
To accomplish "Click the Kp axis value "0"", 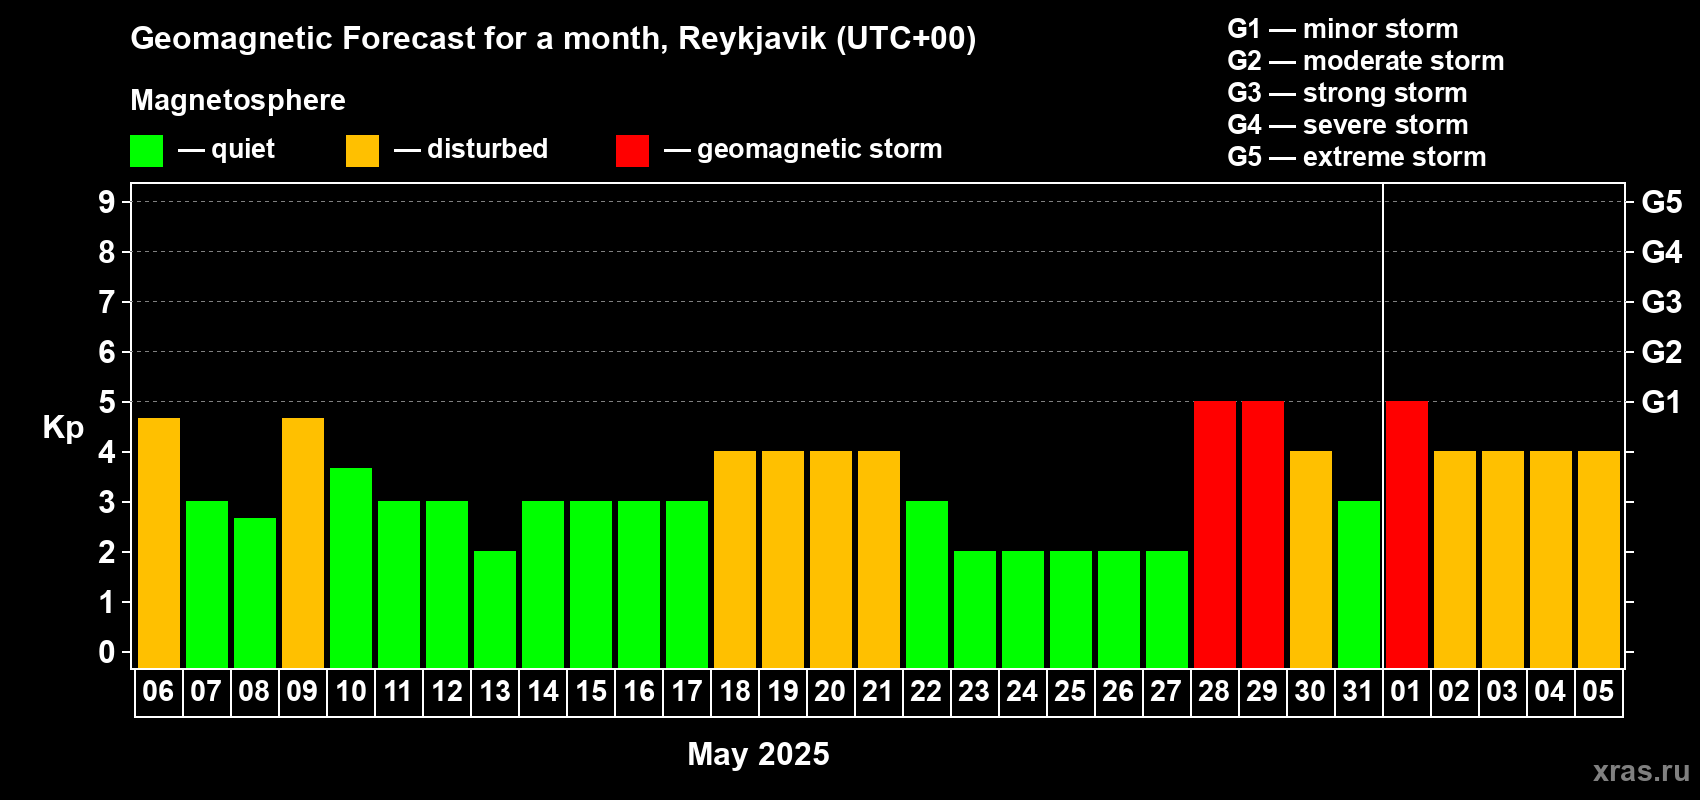I will (x=107, y=652).
